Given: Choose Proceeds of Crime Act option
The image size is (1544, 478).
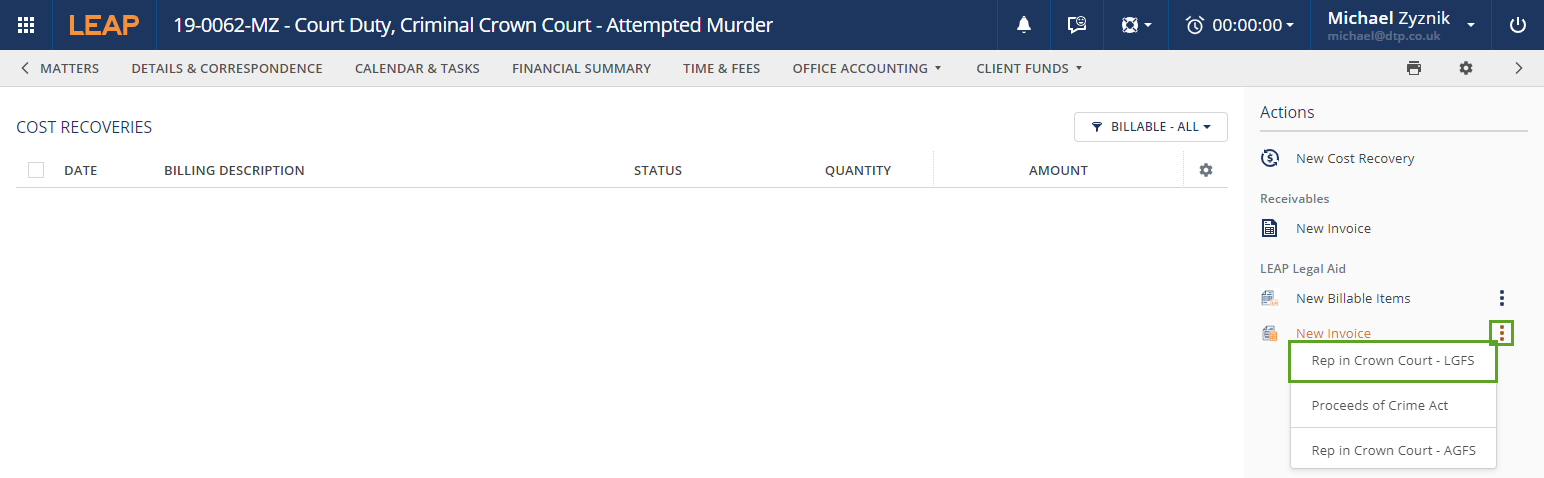Looking at the screenshot, I should point(1379,405).
